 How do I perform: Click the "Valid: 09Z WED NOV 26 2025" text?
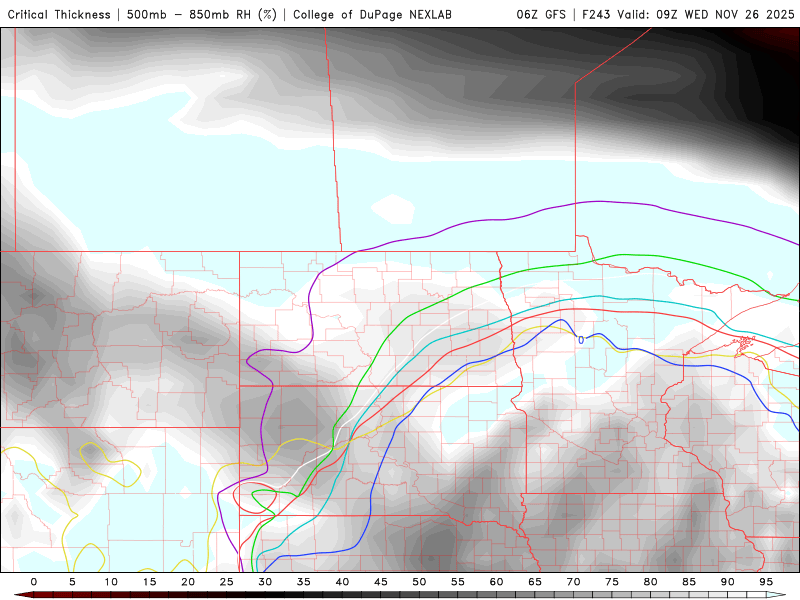(x=706, y=14)
